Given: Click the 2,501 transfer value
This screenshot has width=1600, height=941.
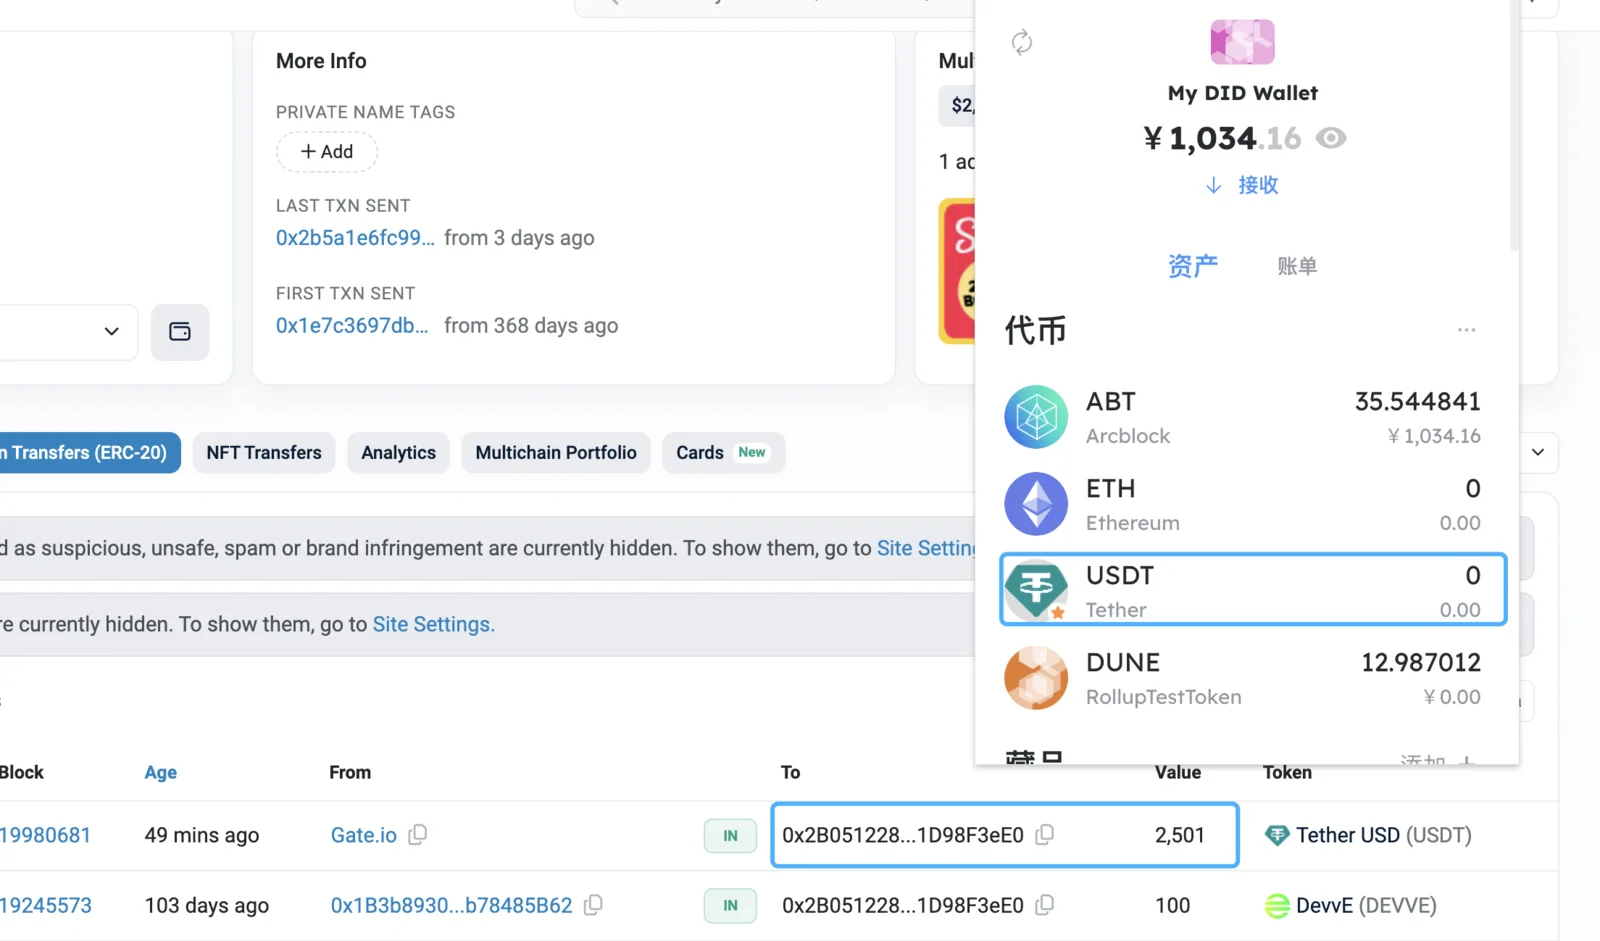Looking at the screenshot, I should 1180,836.
